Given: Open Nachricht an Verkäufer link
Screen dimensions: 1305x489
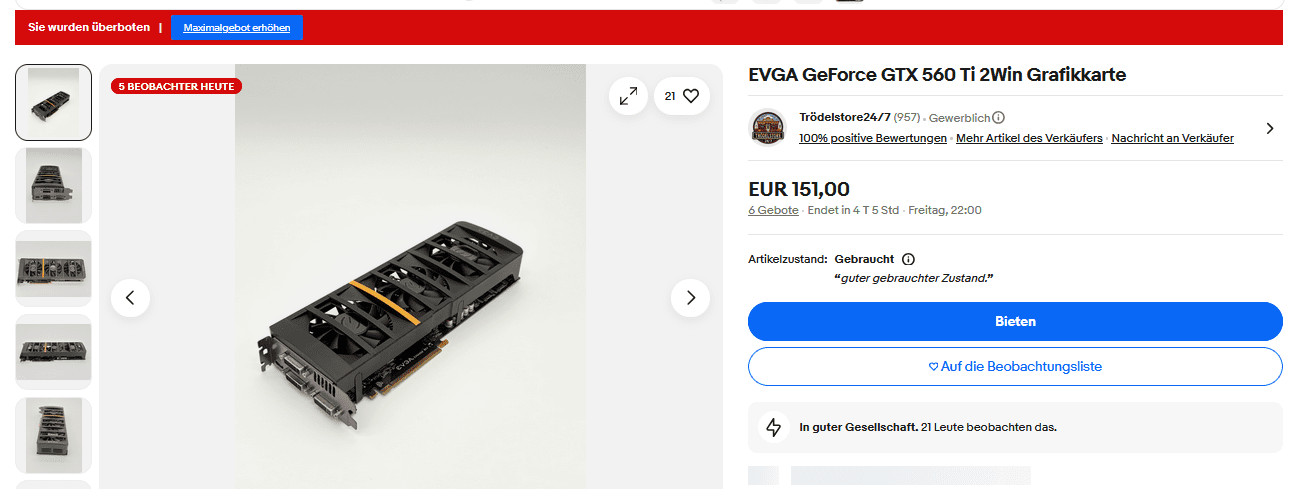Looking at the screenshot, I should point(1172,138).
